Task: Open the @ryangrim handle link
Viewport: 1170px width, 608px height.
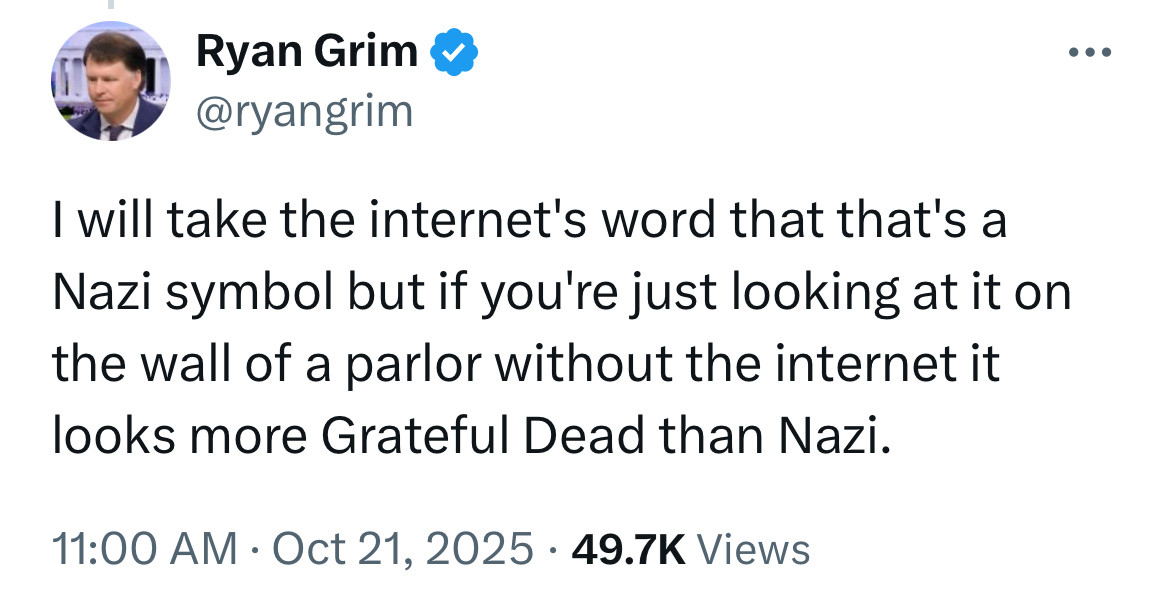Action: pyautogui.click(x=304, y=111)
